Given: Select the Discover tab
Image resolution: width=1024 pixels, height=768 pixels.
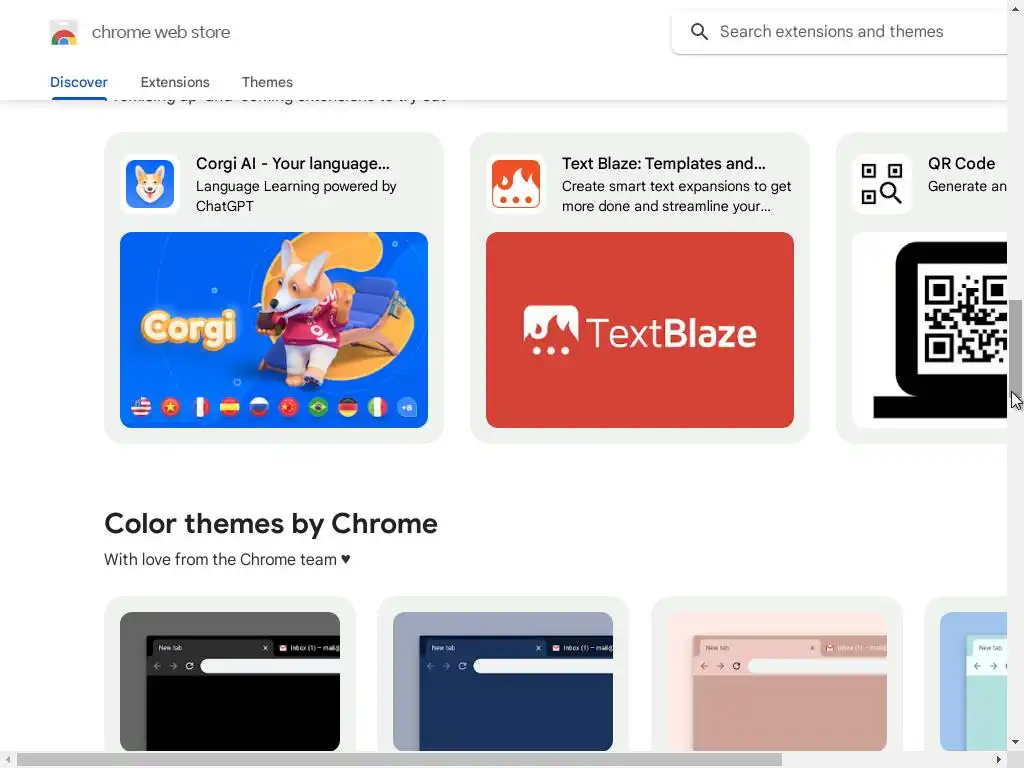Looking at the screenshot, I should (79, 82).
